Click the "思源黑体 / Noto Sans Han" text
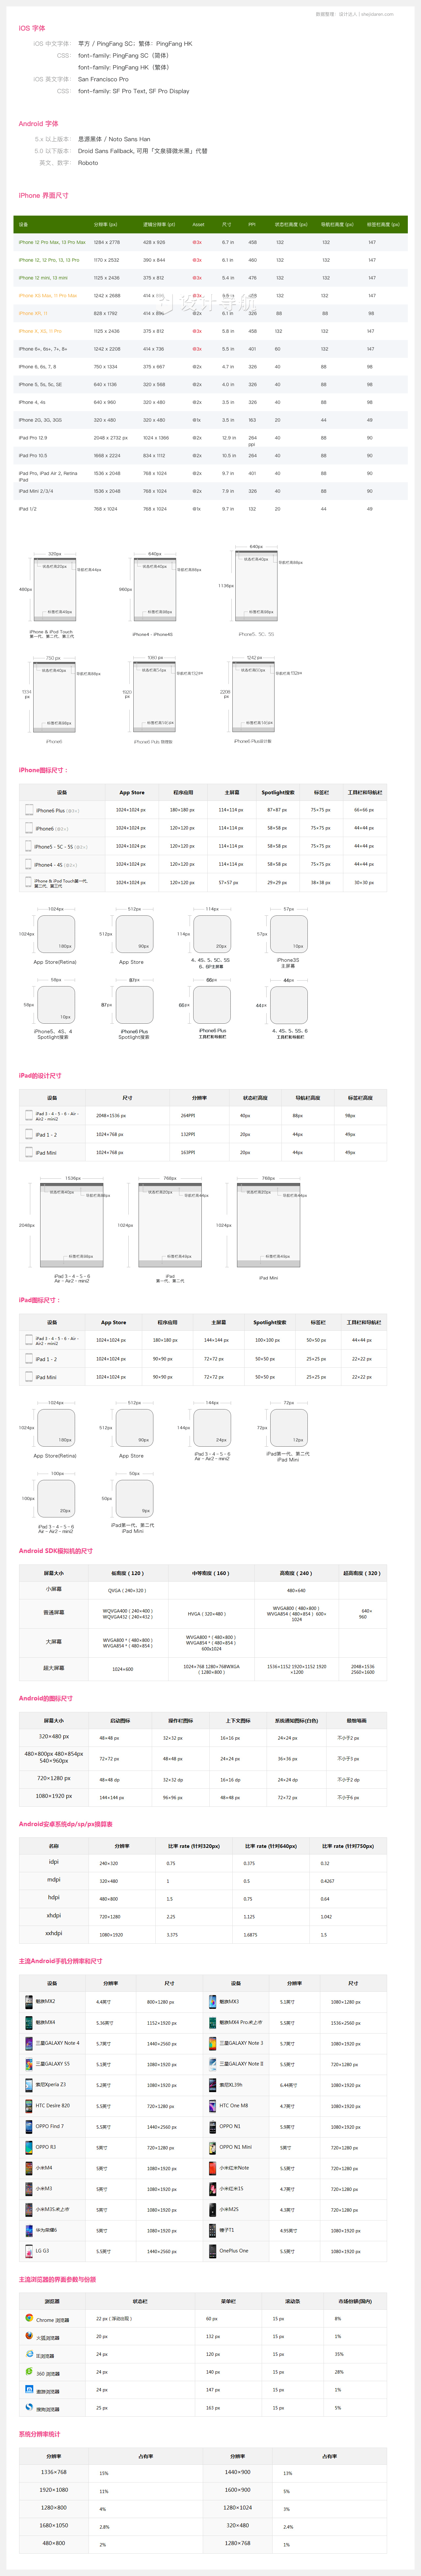 [x=114, y=139]
